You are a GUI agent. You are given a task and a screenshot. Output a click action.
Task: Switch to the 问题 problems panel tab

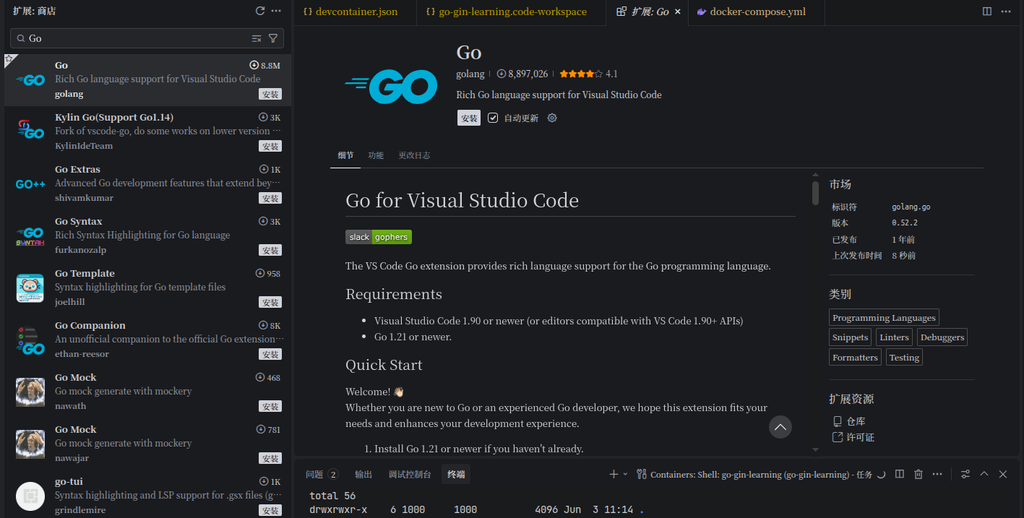[x=321, y=474]
